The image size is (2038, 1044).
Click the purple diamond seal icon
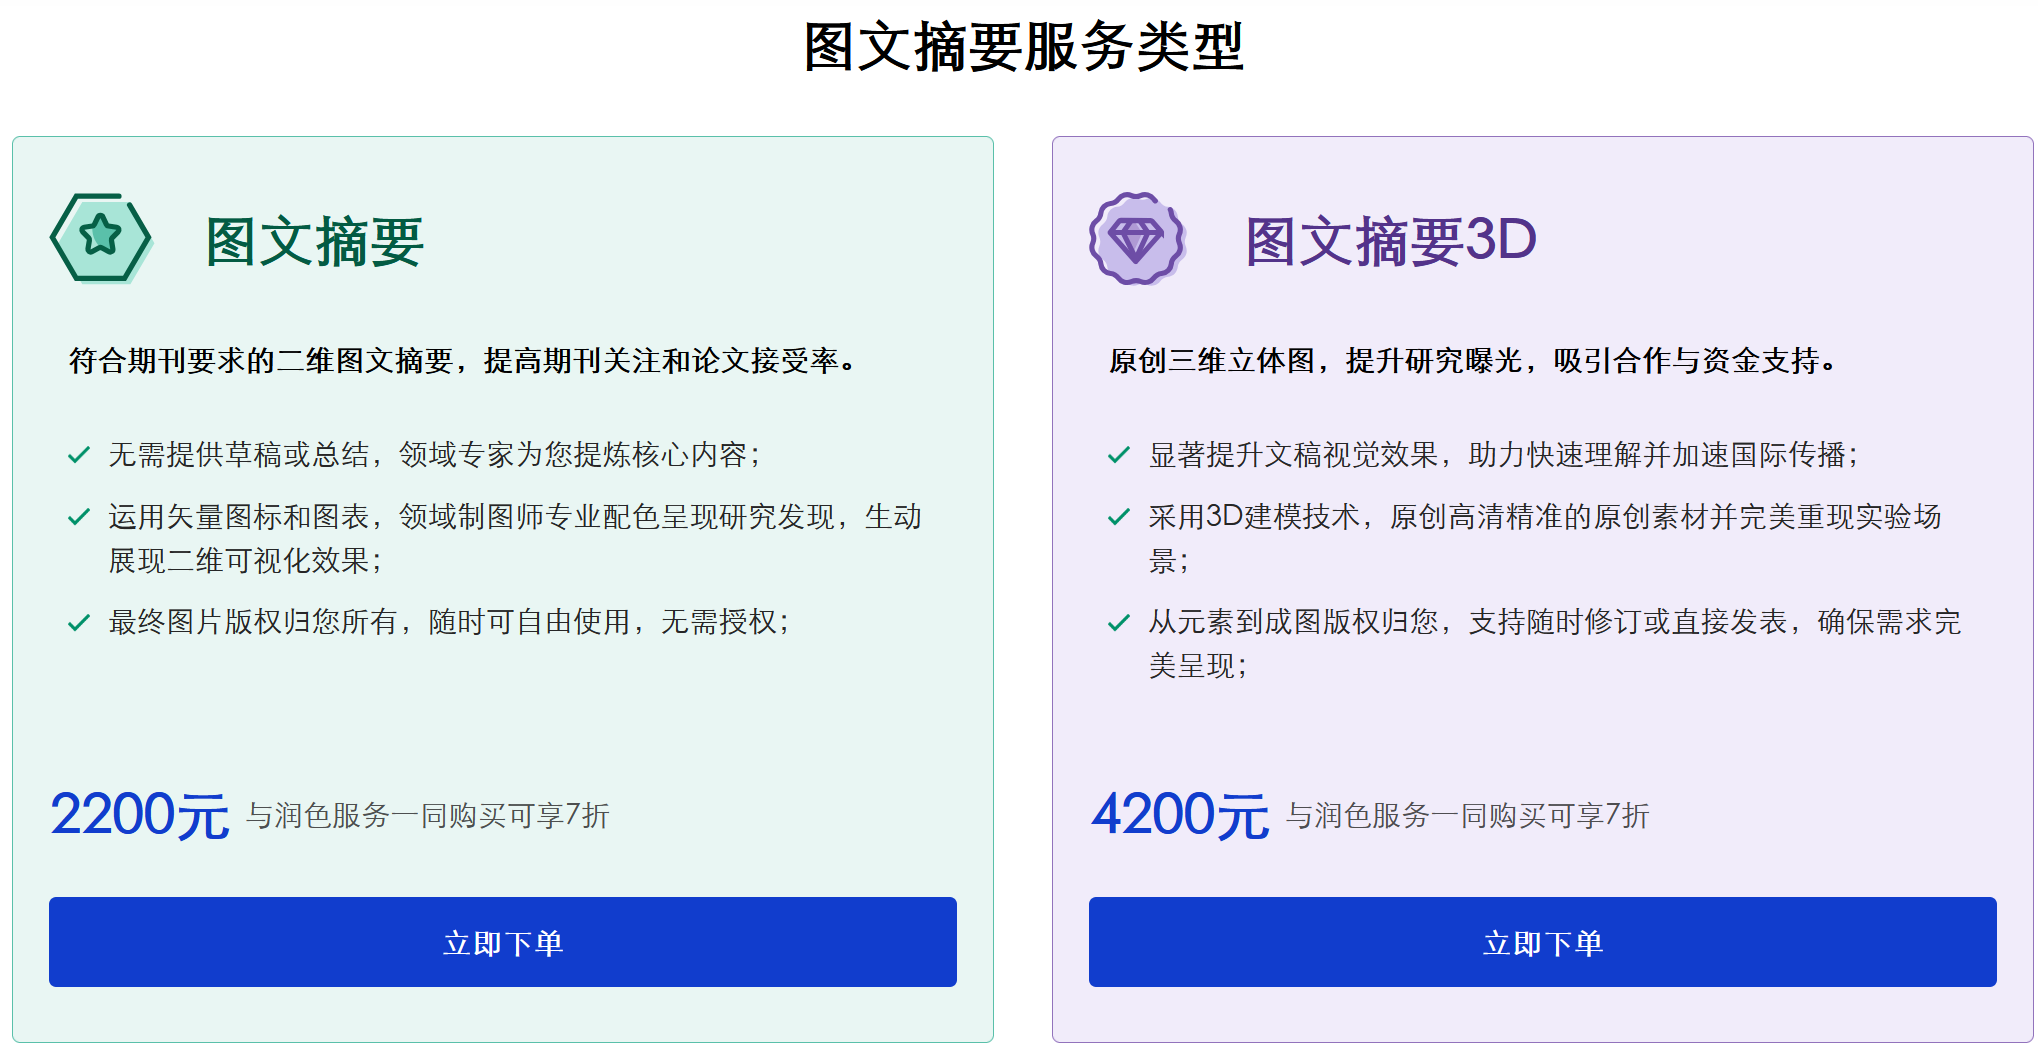point(1138,240)
